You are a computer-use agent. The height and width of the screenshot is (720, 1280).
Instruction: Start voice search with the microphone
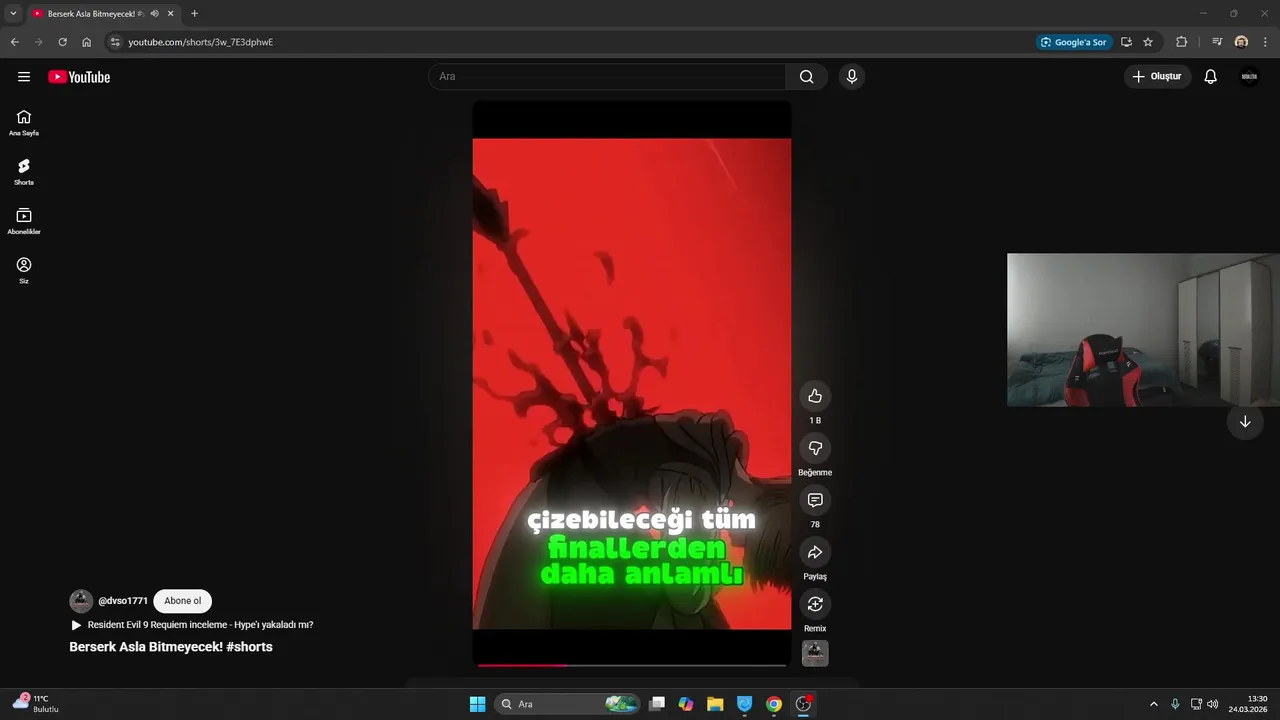852,77
